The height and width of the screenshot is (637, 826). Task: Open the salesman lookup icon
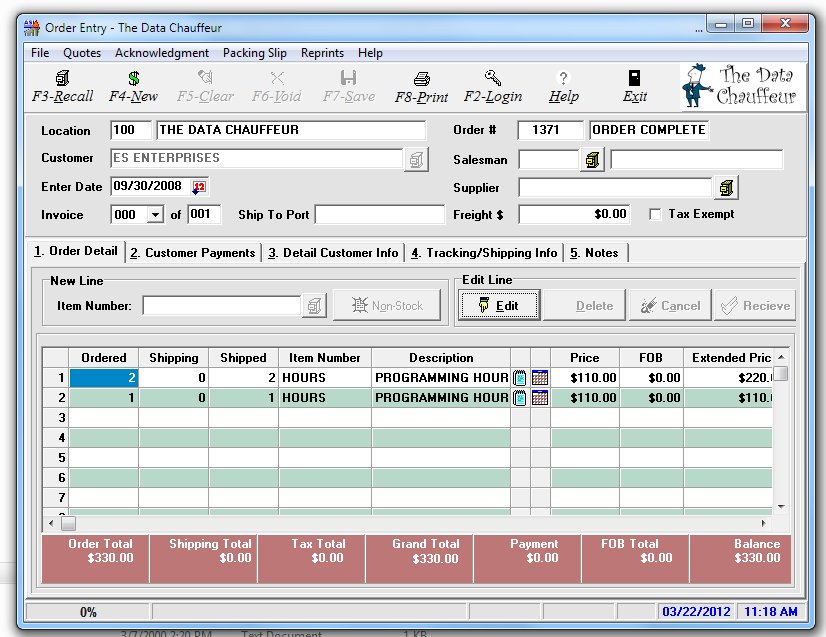coord(592,159)
